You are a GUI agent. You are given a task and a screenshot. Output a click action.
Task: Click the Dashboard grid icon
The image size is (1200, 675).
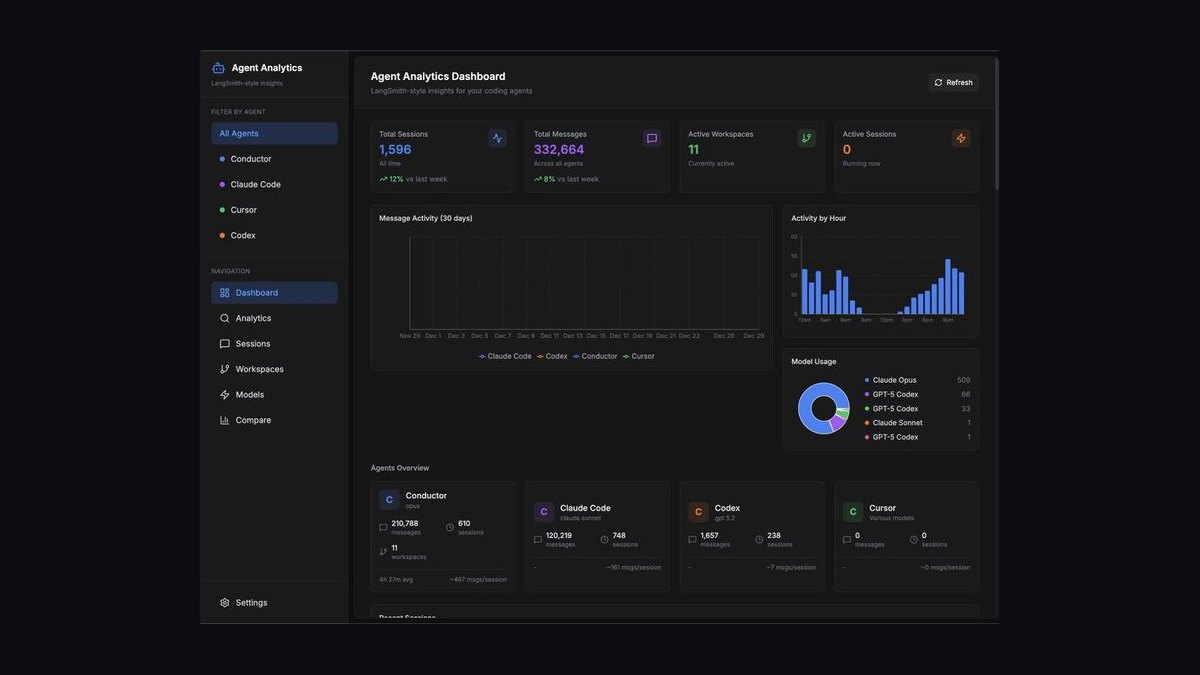[225, 293]
